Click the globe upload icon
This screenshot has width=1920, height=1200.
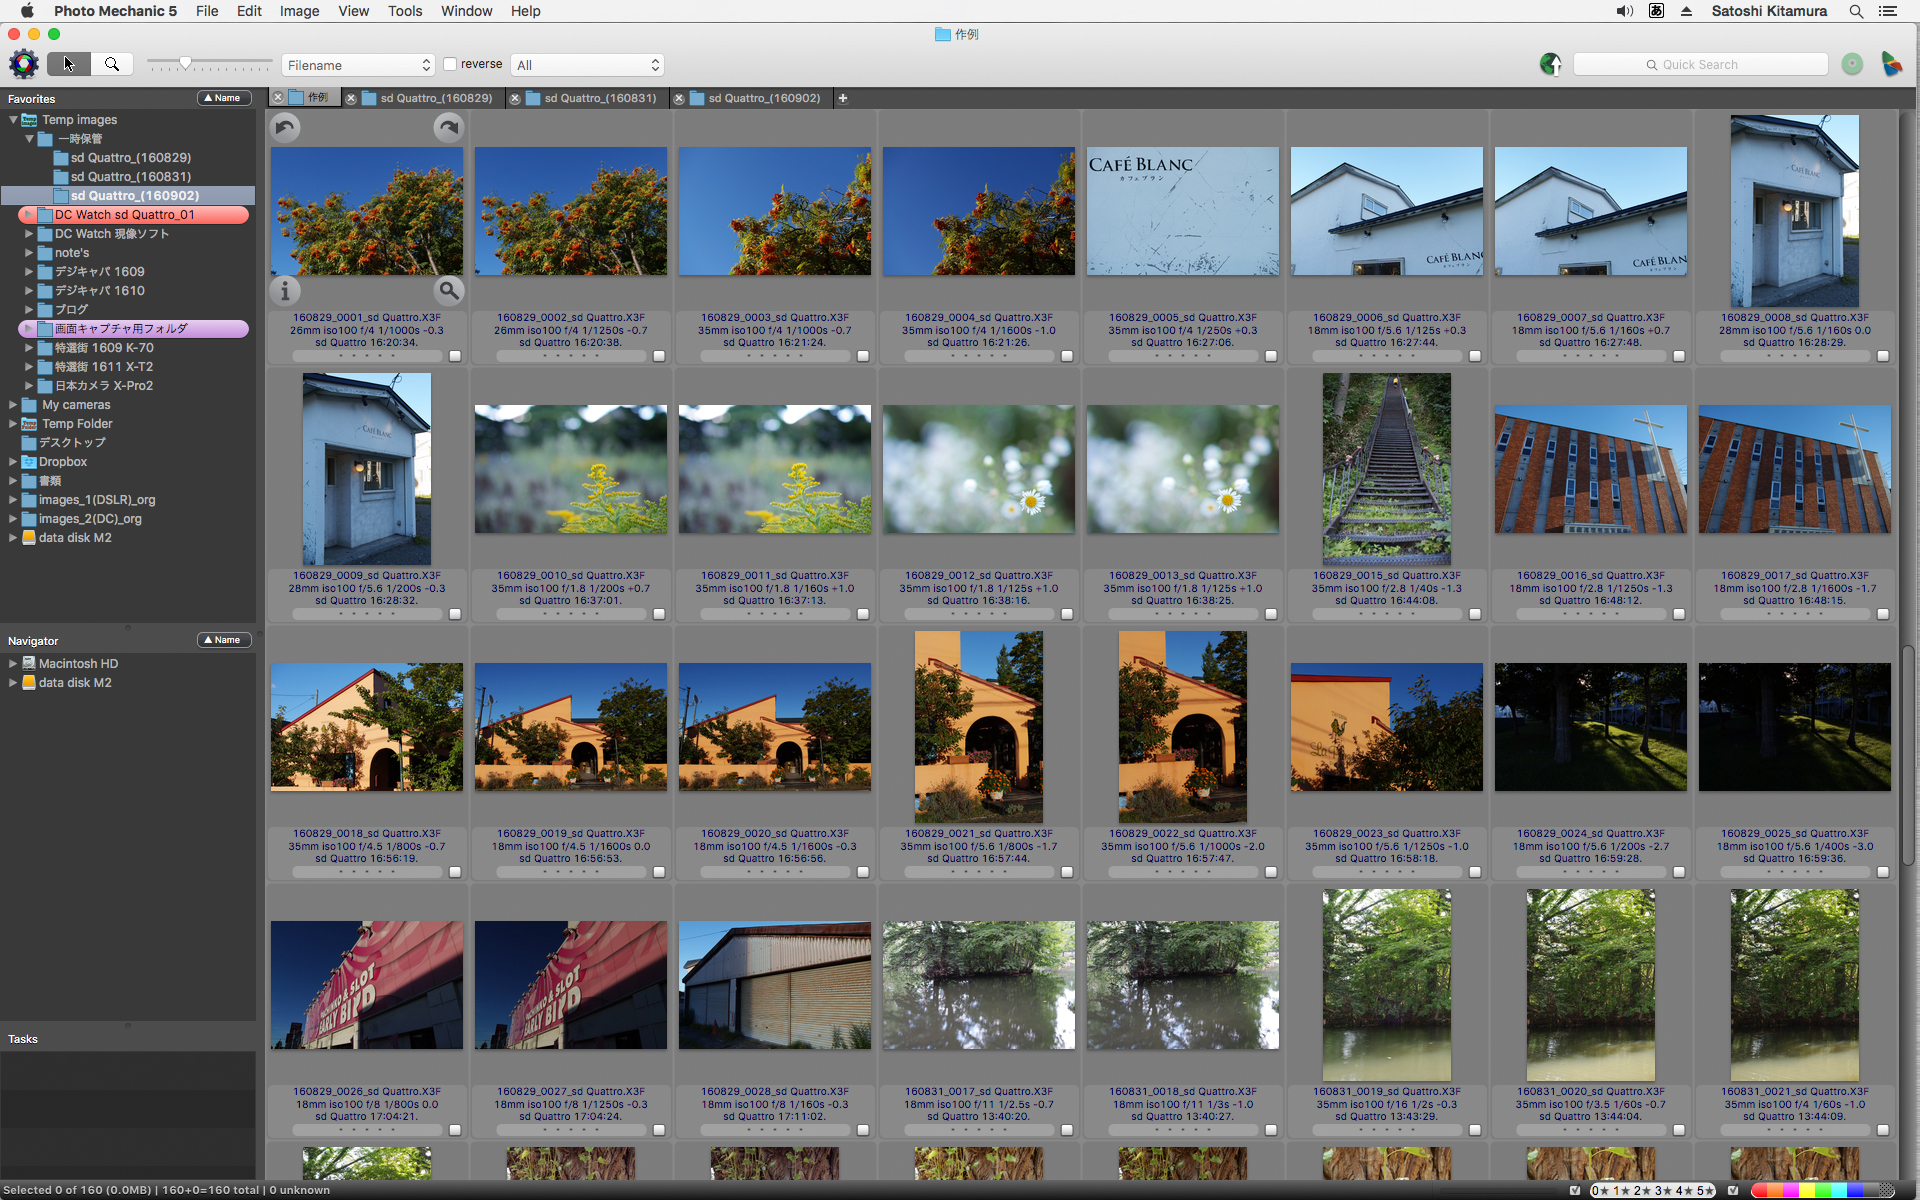point(1550,64)
